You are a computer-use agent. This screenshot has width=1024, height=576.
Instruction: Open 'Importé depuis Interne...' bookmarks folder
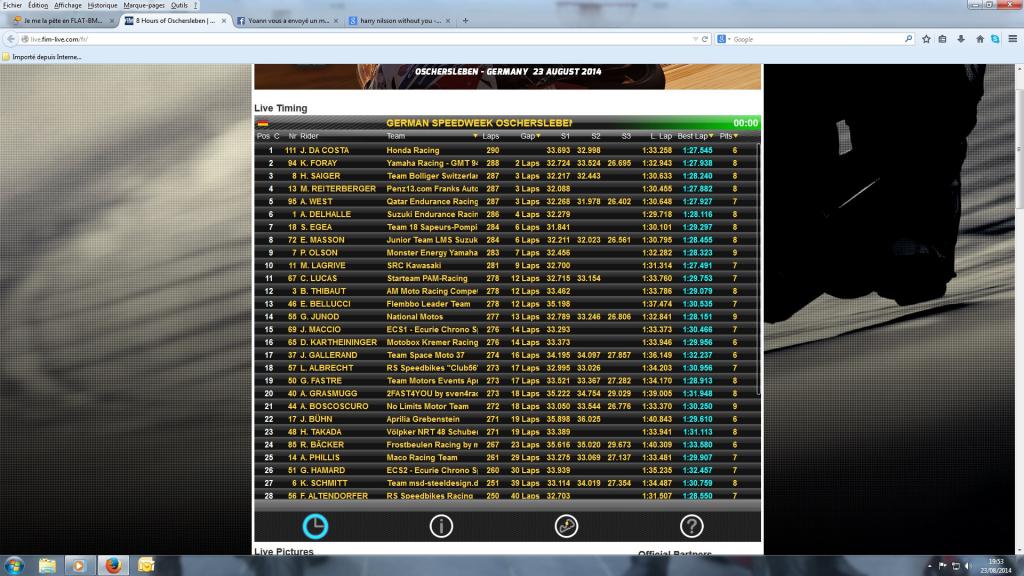(42, 57)
